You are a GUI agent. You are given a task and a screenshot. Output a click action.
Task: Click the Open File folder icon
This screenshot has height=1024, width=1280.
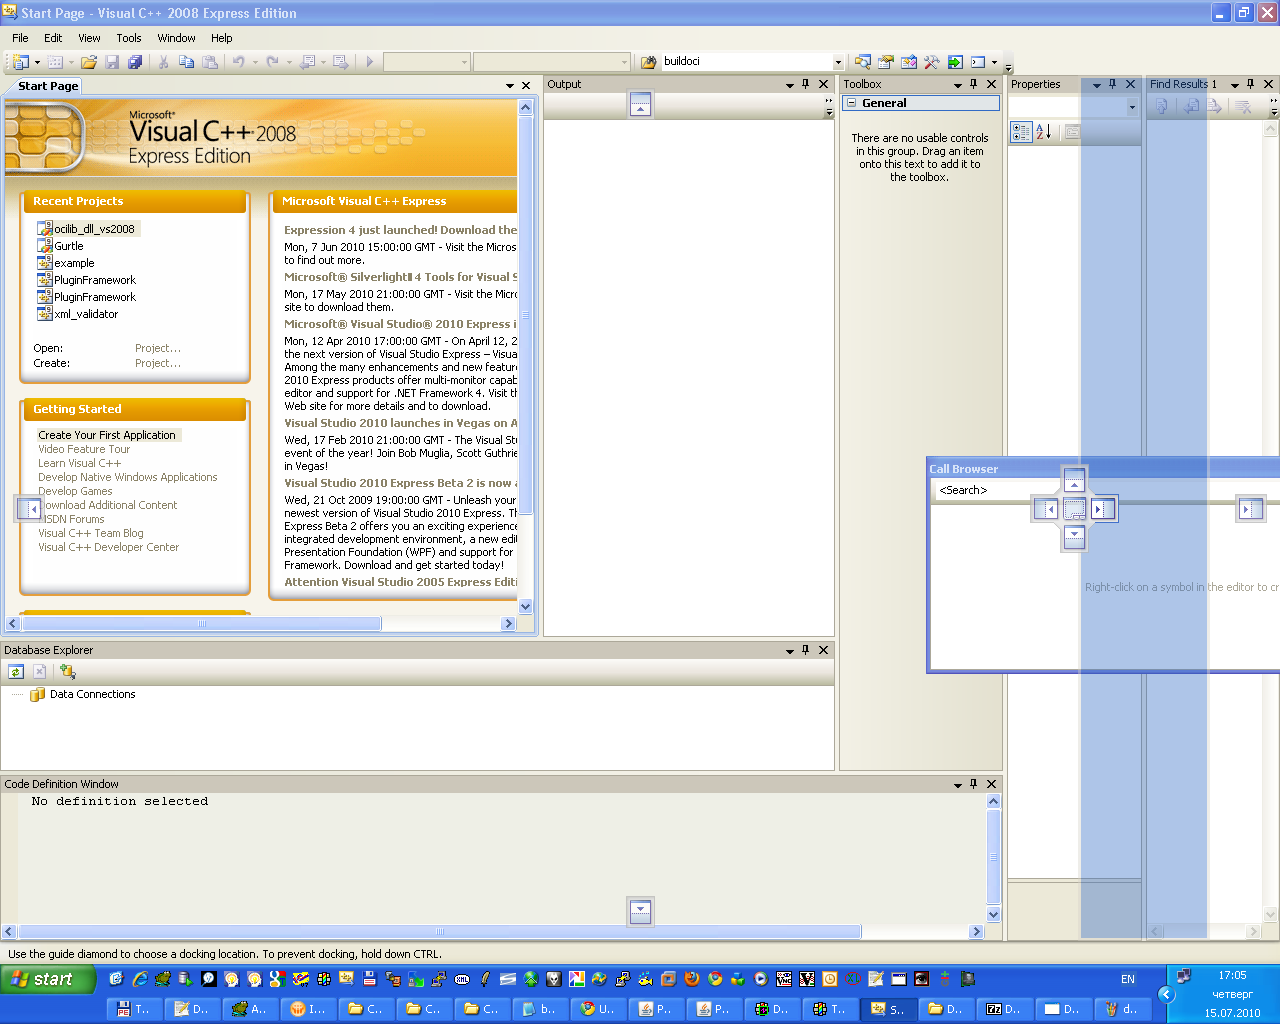(x=89, y=62)
